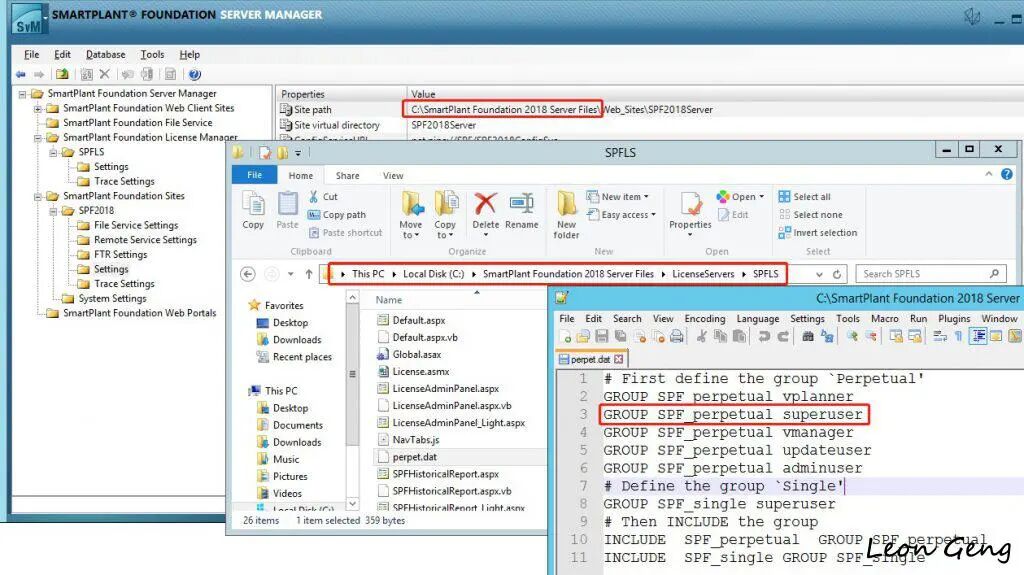Select NavTabs.js in file list
The image size is (1024, 575).
pyautogui.click(x=415, y=440)
